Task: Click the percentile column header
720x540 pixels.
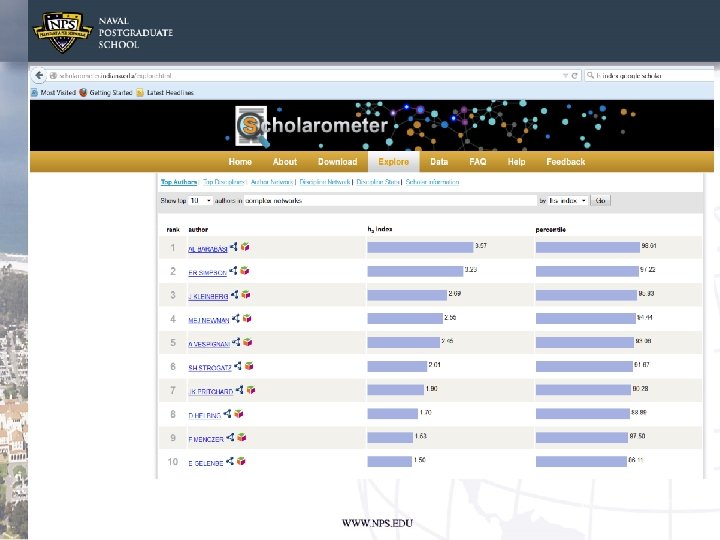Action: (551, 230)
